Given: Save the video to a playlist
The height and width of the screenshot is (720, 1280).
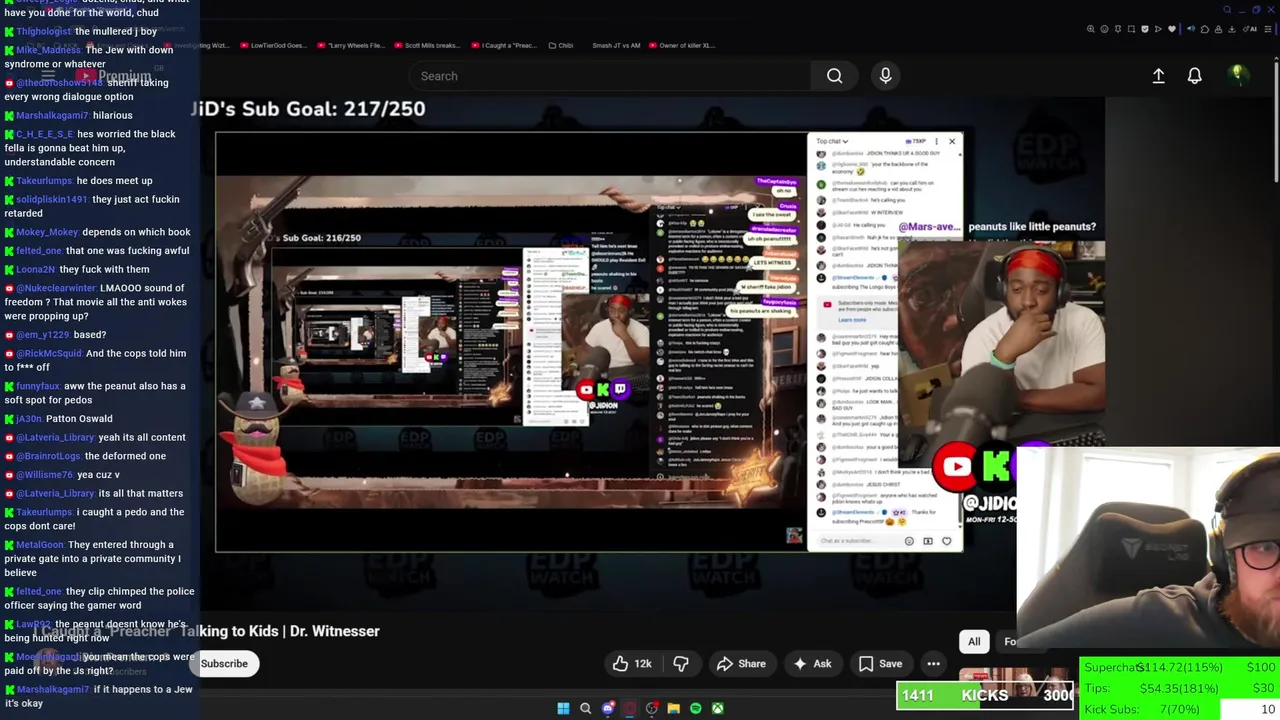Looking at the screenshot, I should click(x=880, y=664).
